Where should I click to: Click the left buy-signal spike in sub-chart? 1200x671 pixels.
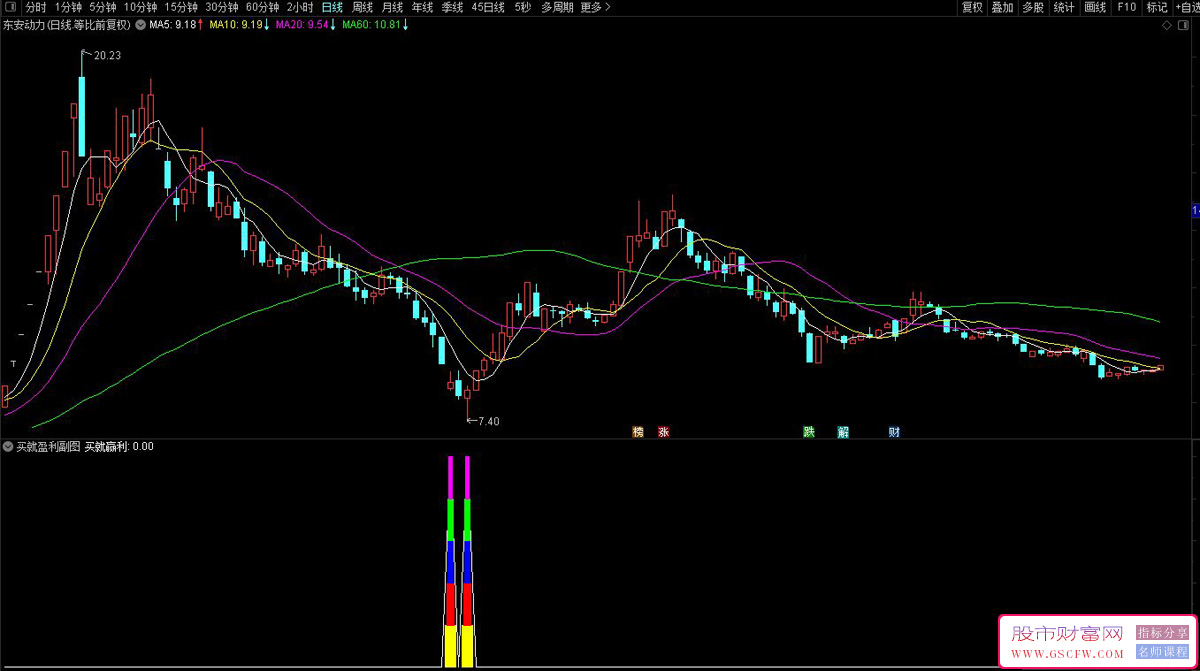tap(450, 560)
